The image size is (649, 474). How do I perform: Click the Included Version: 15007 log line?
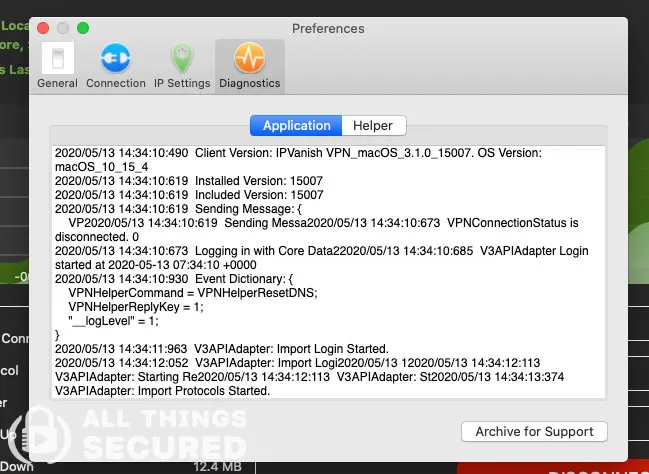point(189,195)
